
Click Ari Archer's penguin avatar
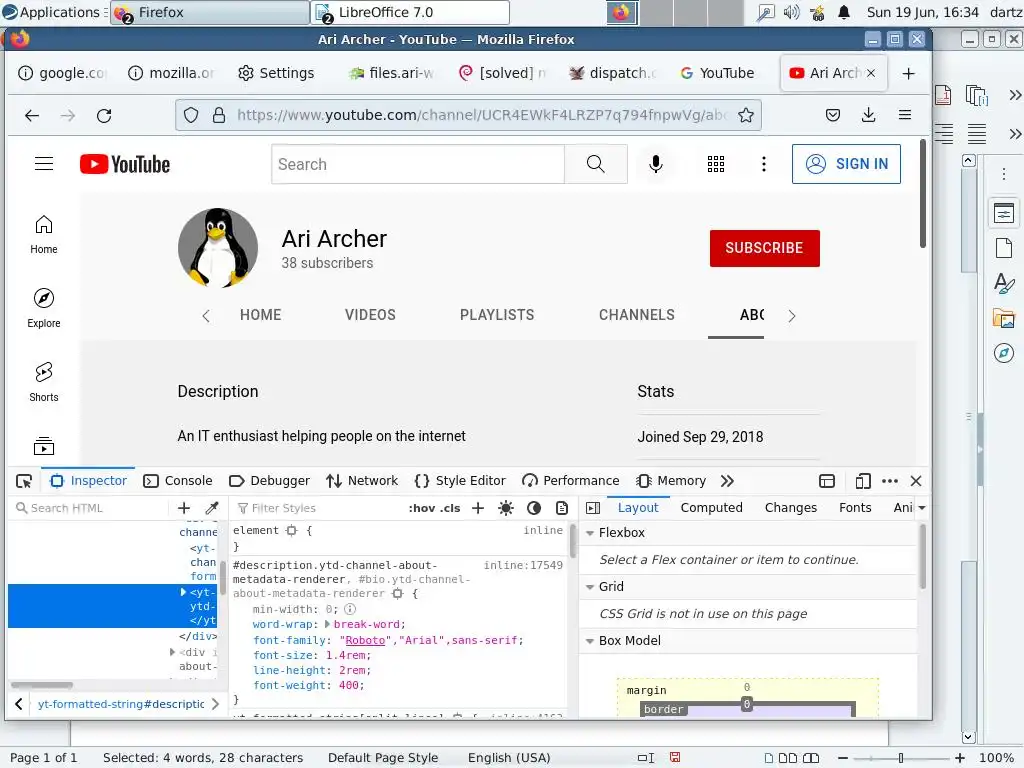point(218,248)
